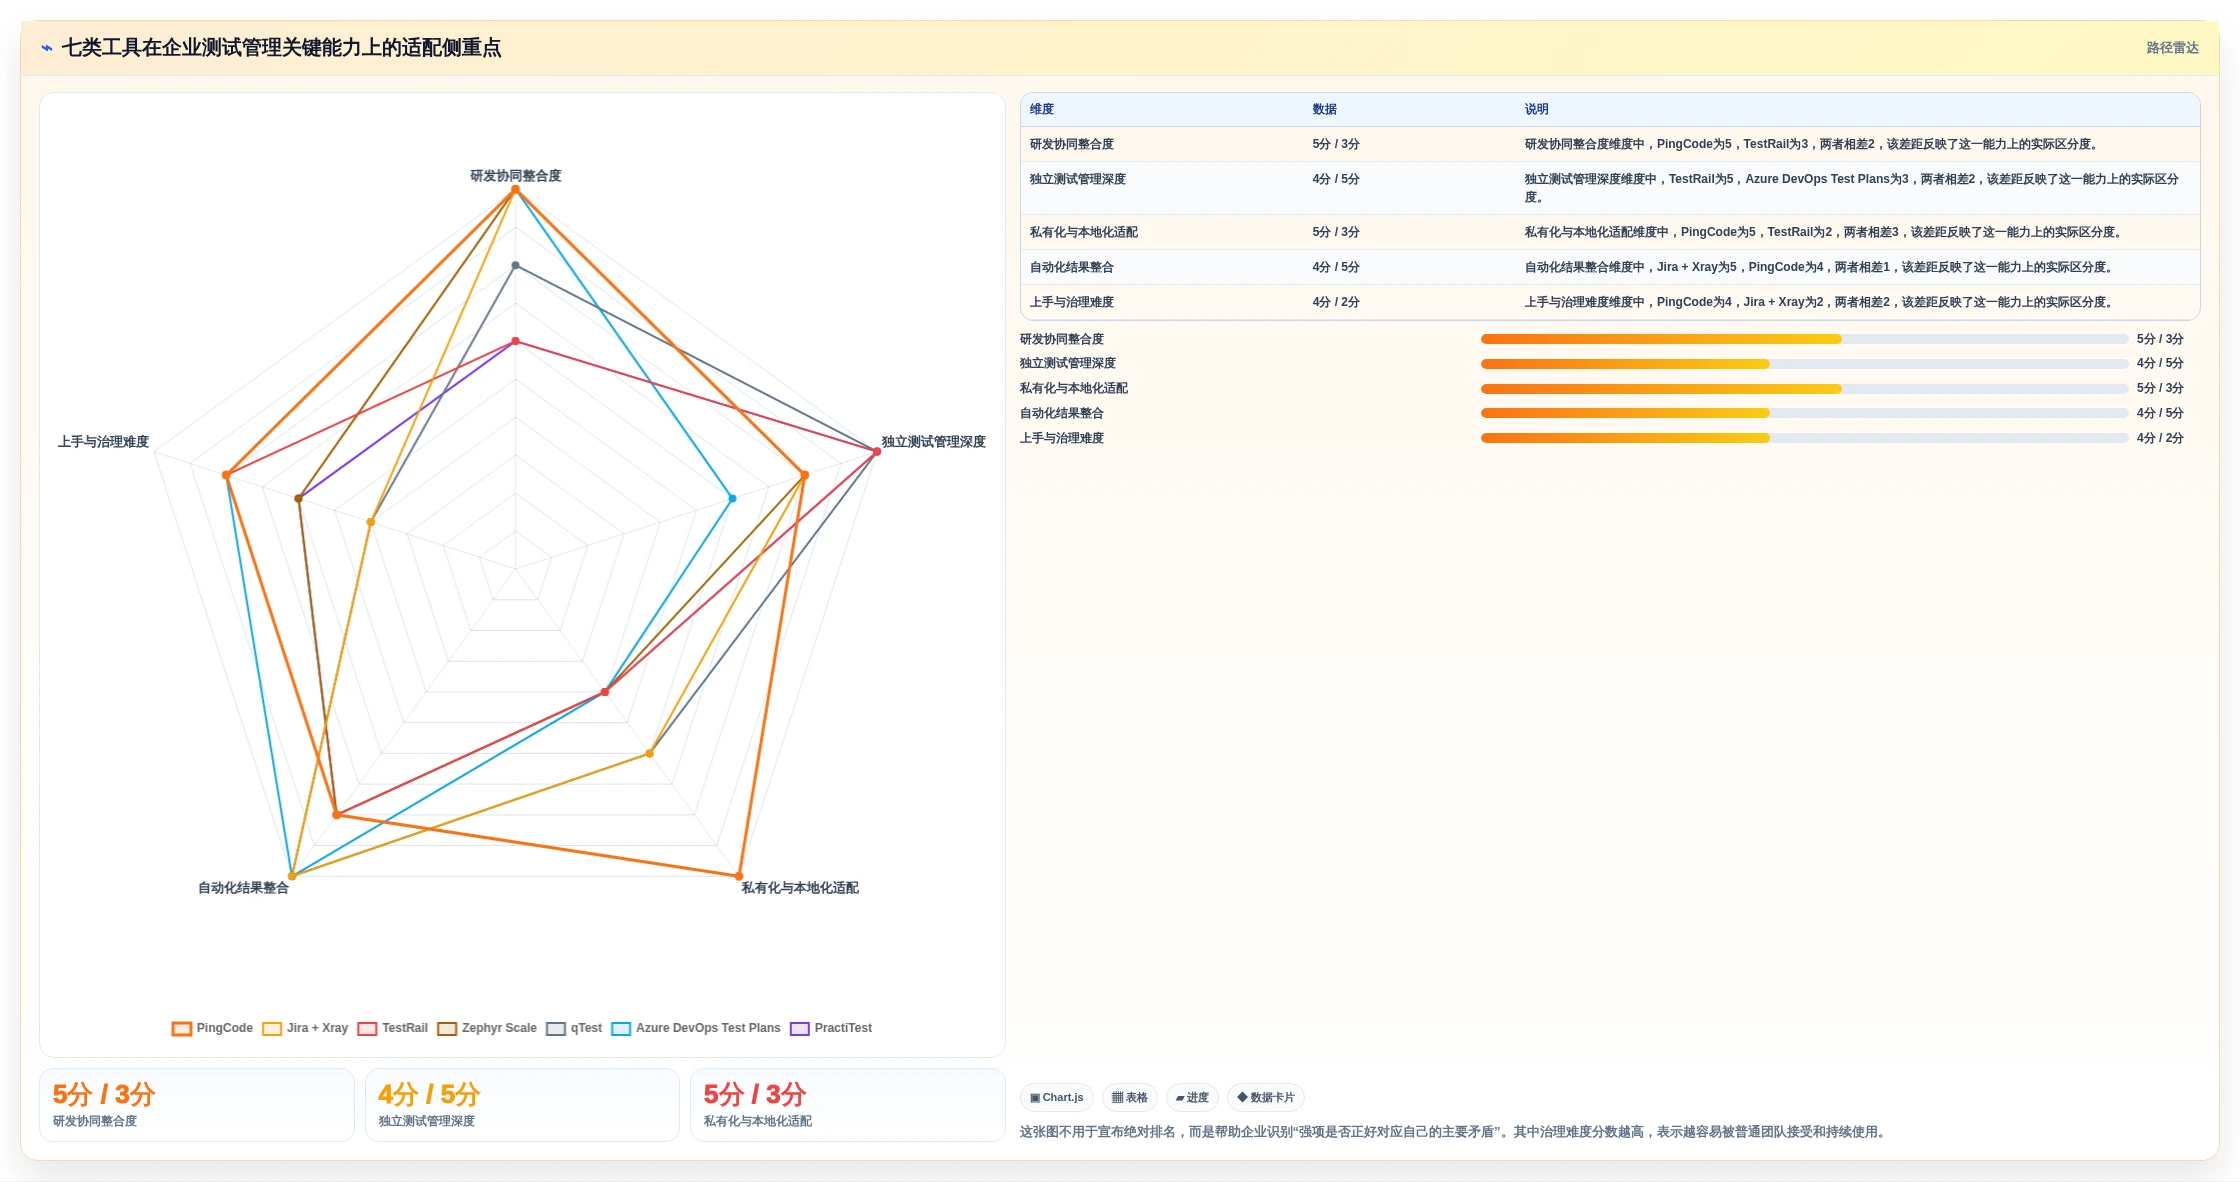Click the blue icon beside the chart title
Viewport: 2240px width, 1182px height.
(x=47, y=48)
